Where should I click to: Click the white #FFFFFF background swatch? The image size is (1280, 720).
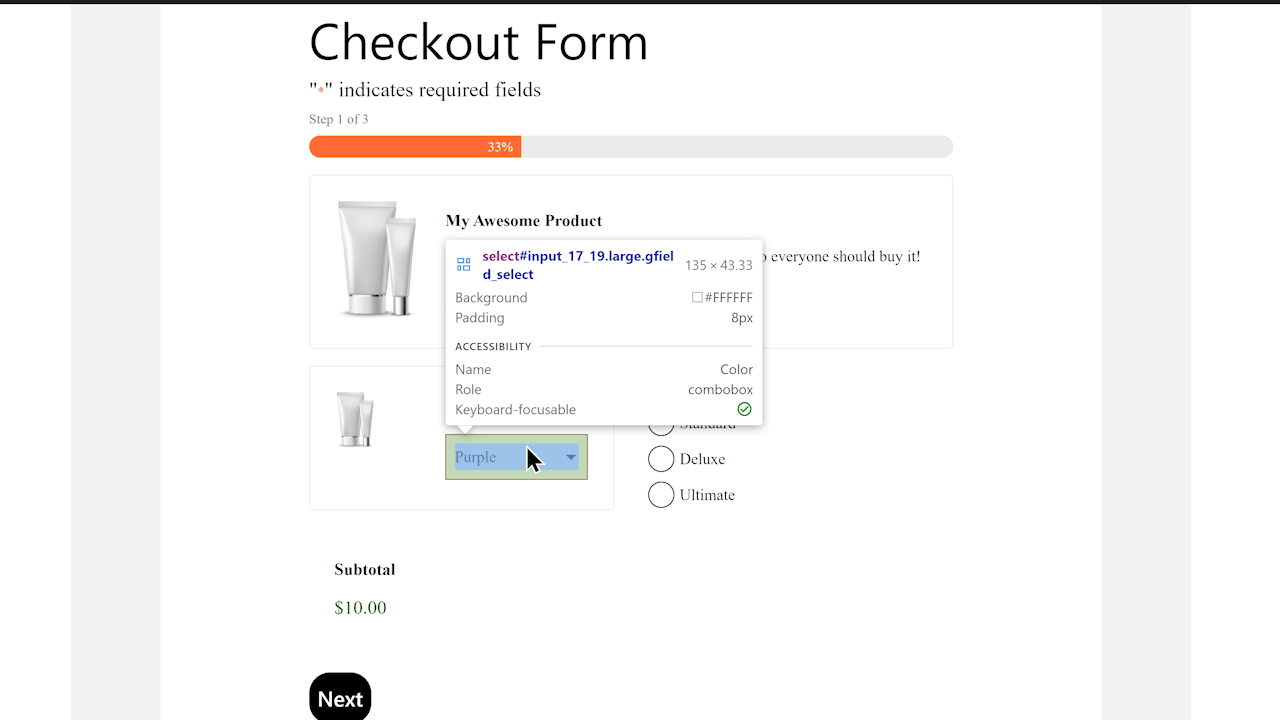coord(697,297)
